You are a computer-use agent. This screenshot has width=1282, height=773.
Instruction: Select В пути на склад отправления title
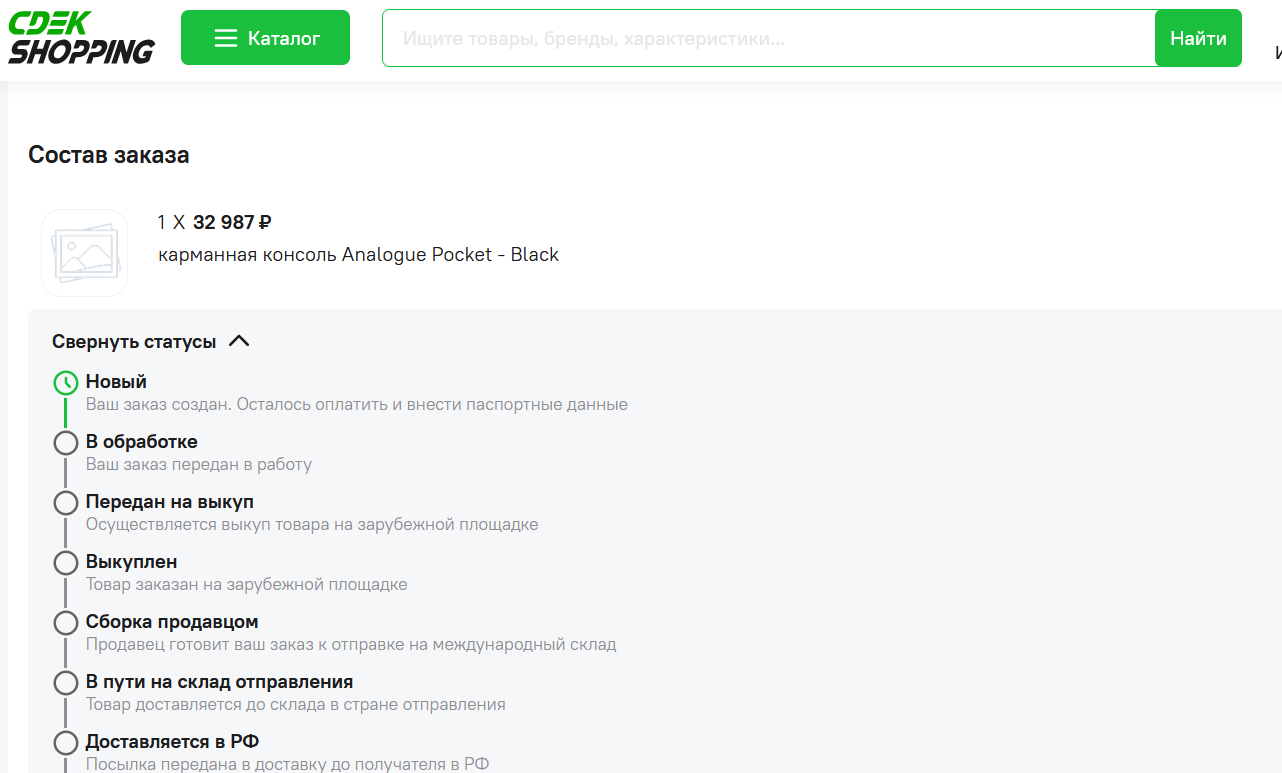point(219,681)
